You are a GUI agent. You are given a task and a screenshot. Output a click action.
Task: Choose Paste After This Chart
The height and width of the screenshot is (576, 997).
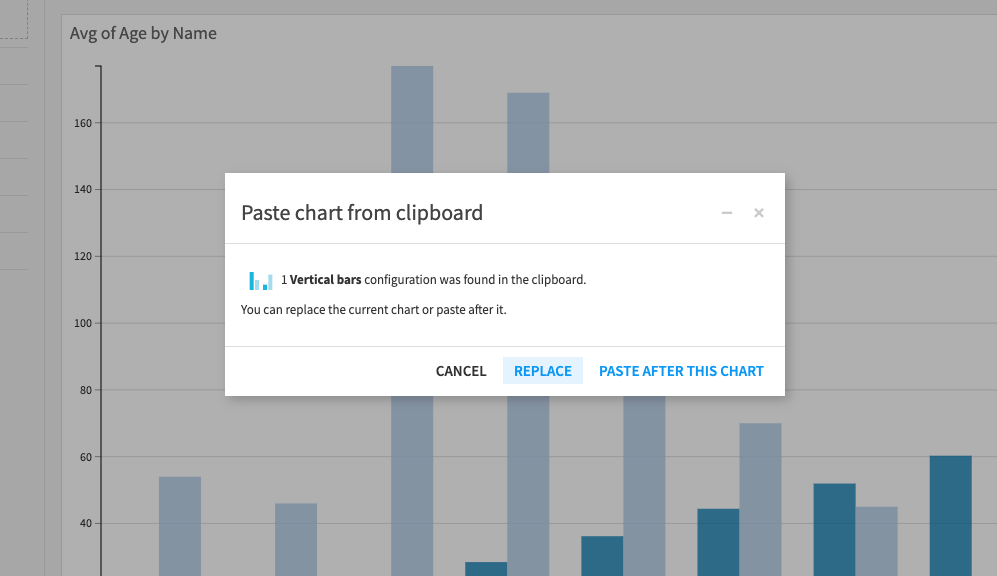(x=681, y=371)
